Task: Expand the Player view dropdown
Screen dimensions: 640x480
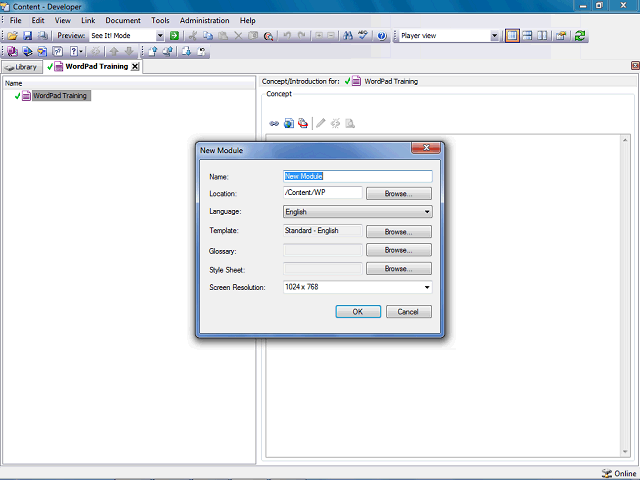Action: click(x=494, y=36)
